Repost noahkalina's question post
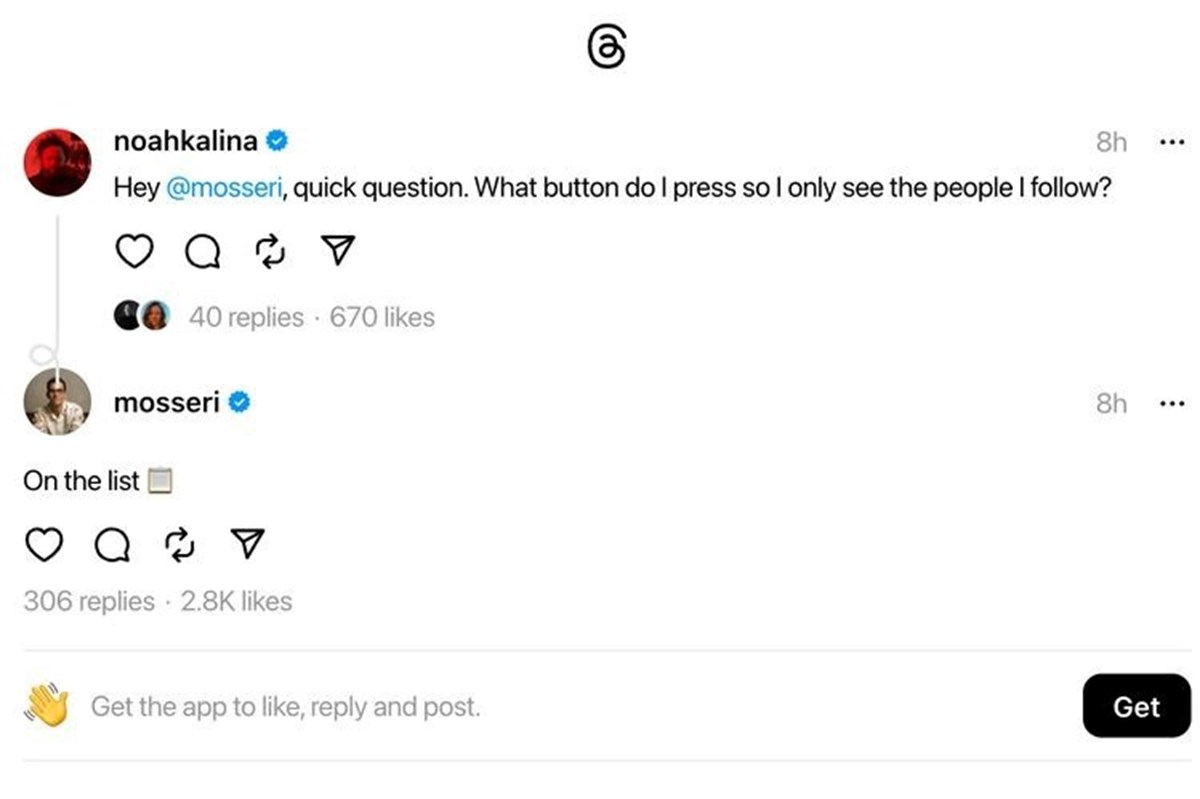Screen dimensions: 1200x799 [x=271, y=252]
